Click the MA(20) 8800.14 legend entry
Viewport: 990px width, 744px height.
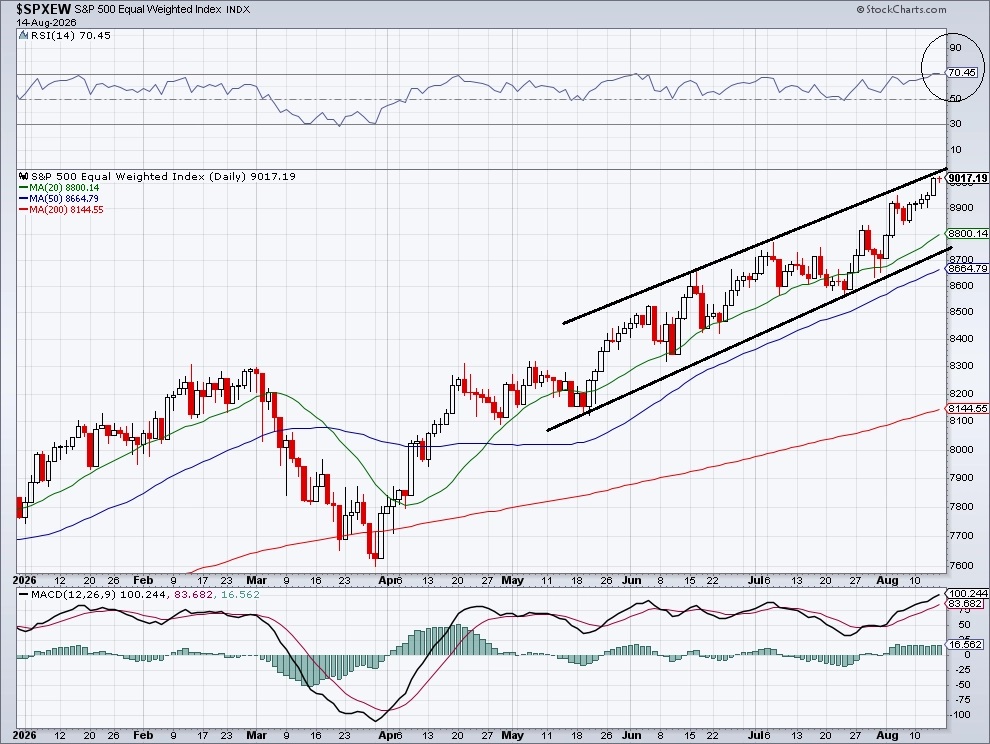click(59, 188)
